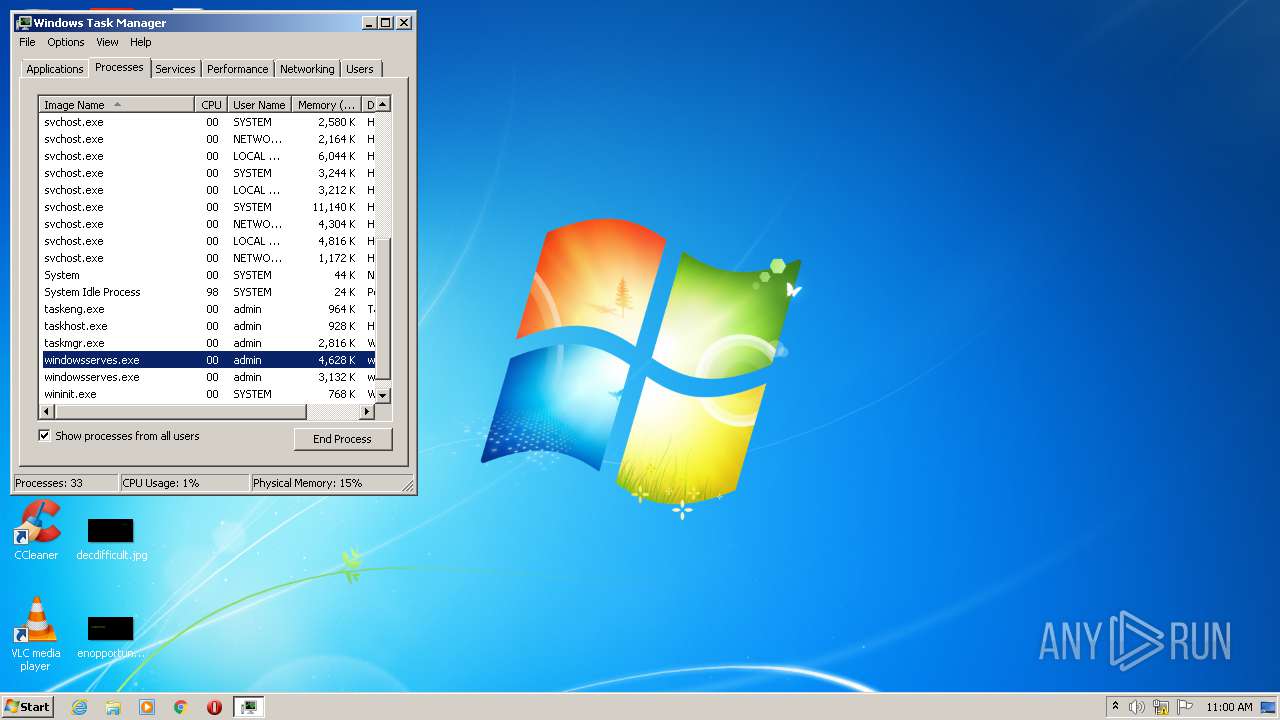Screen dimensions: 1280x720
Task: Click Task Manager taskbar button
Action: (249, 707)
